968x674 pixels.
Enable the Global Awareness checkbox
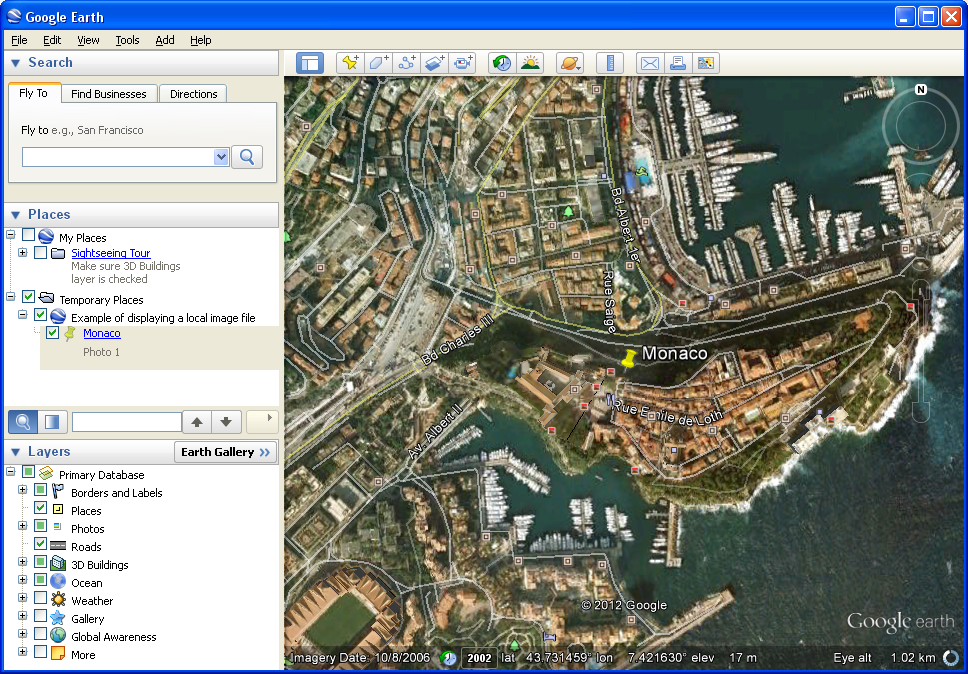(x=41, y=634)
